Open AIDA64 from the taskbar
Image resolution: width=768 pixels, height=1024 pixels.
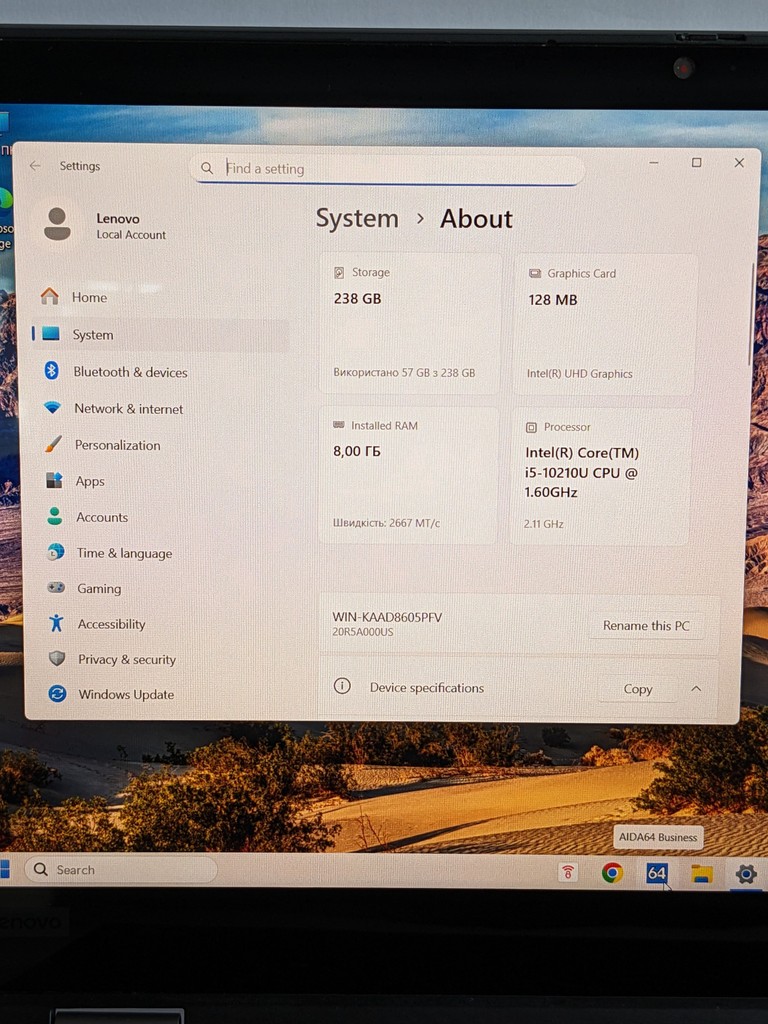(x=656, y=873)
